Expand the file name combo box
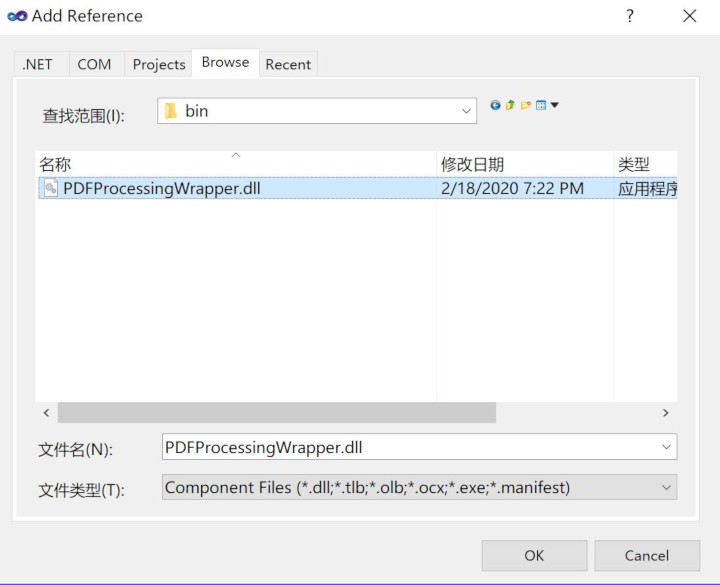The width and height of the screenshot is (720, 585). click(x=666, y=447)
